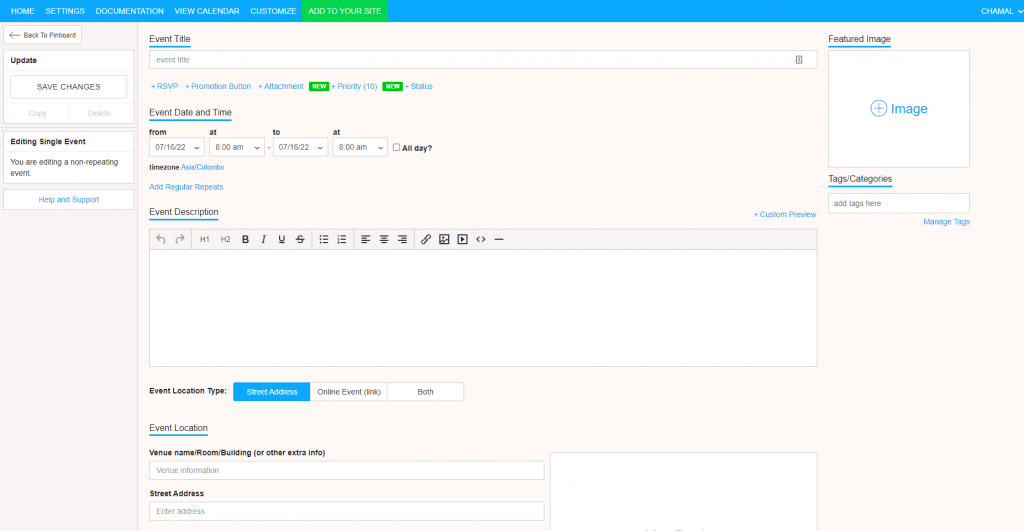
Task: Expand the start time 8:00 am dropdown
Action: [236, 147]
